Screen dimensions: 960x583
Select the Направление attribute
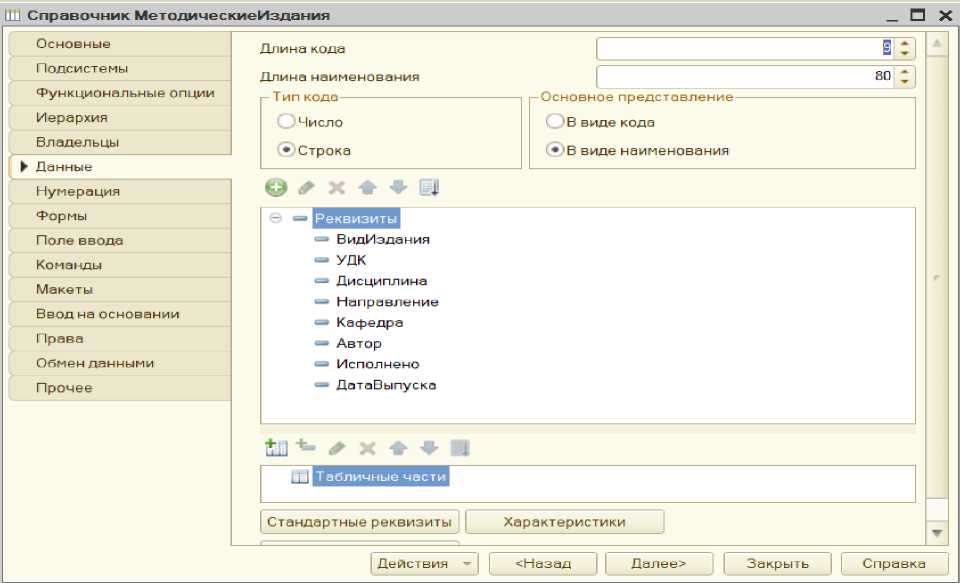point(387,302)
